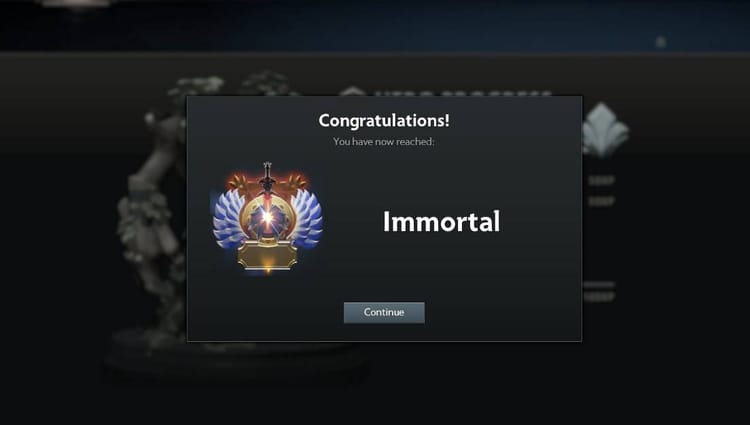This screenshot has width=750, height=425.
Task: Click the sword atop the Immortal medal
Action: [x=267, y=179]
